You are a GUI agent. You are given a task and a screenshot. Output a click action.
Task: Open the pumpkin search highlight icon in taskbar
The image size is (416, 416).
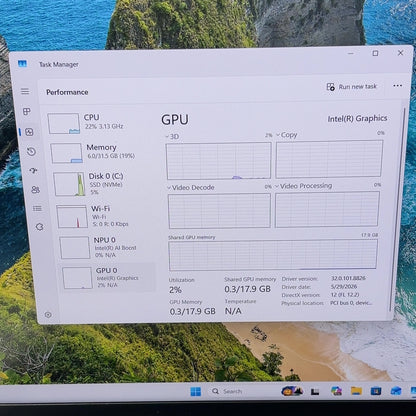[292, 391]
